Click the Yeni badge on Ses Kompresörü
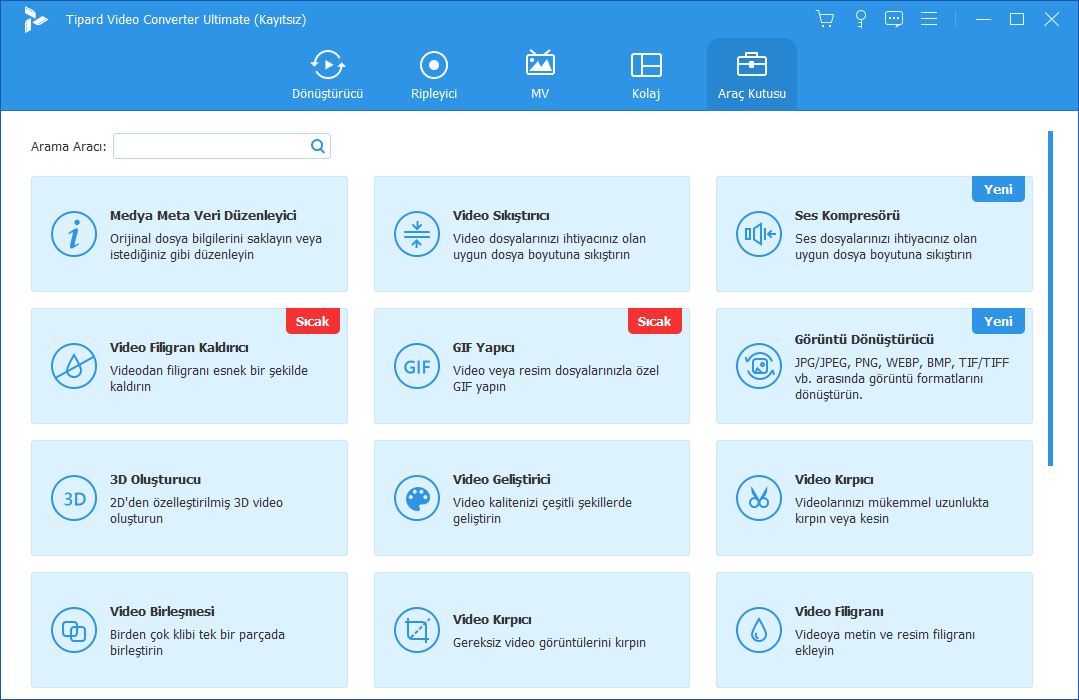This screenshot has height=700, width=1079. pos(998,189)
